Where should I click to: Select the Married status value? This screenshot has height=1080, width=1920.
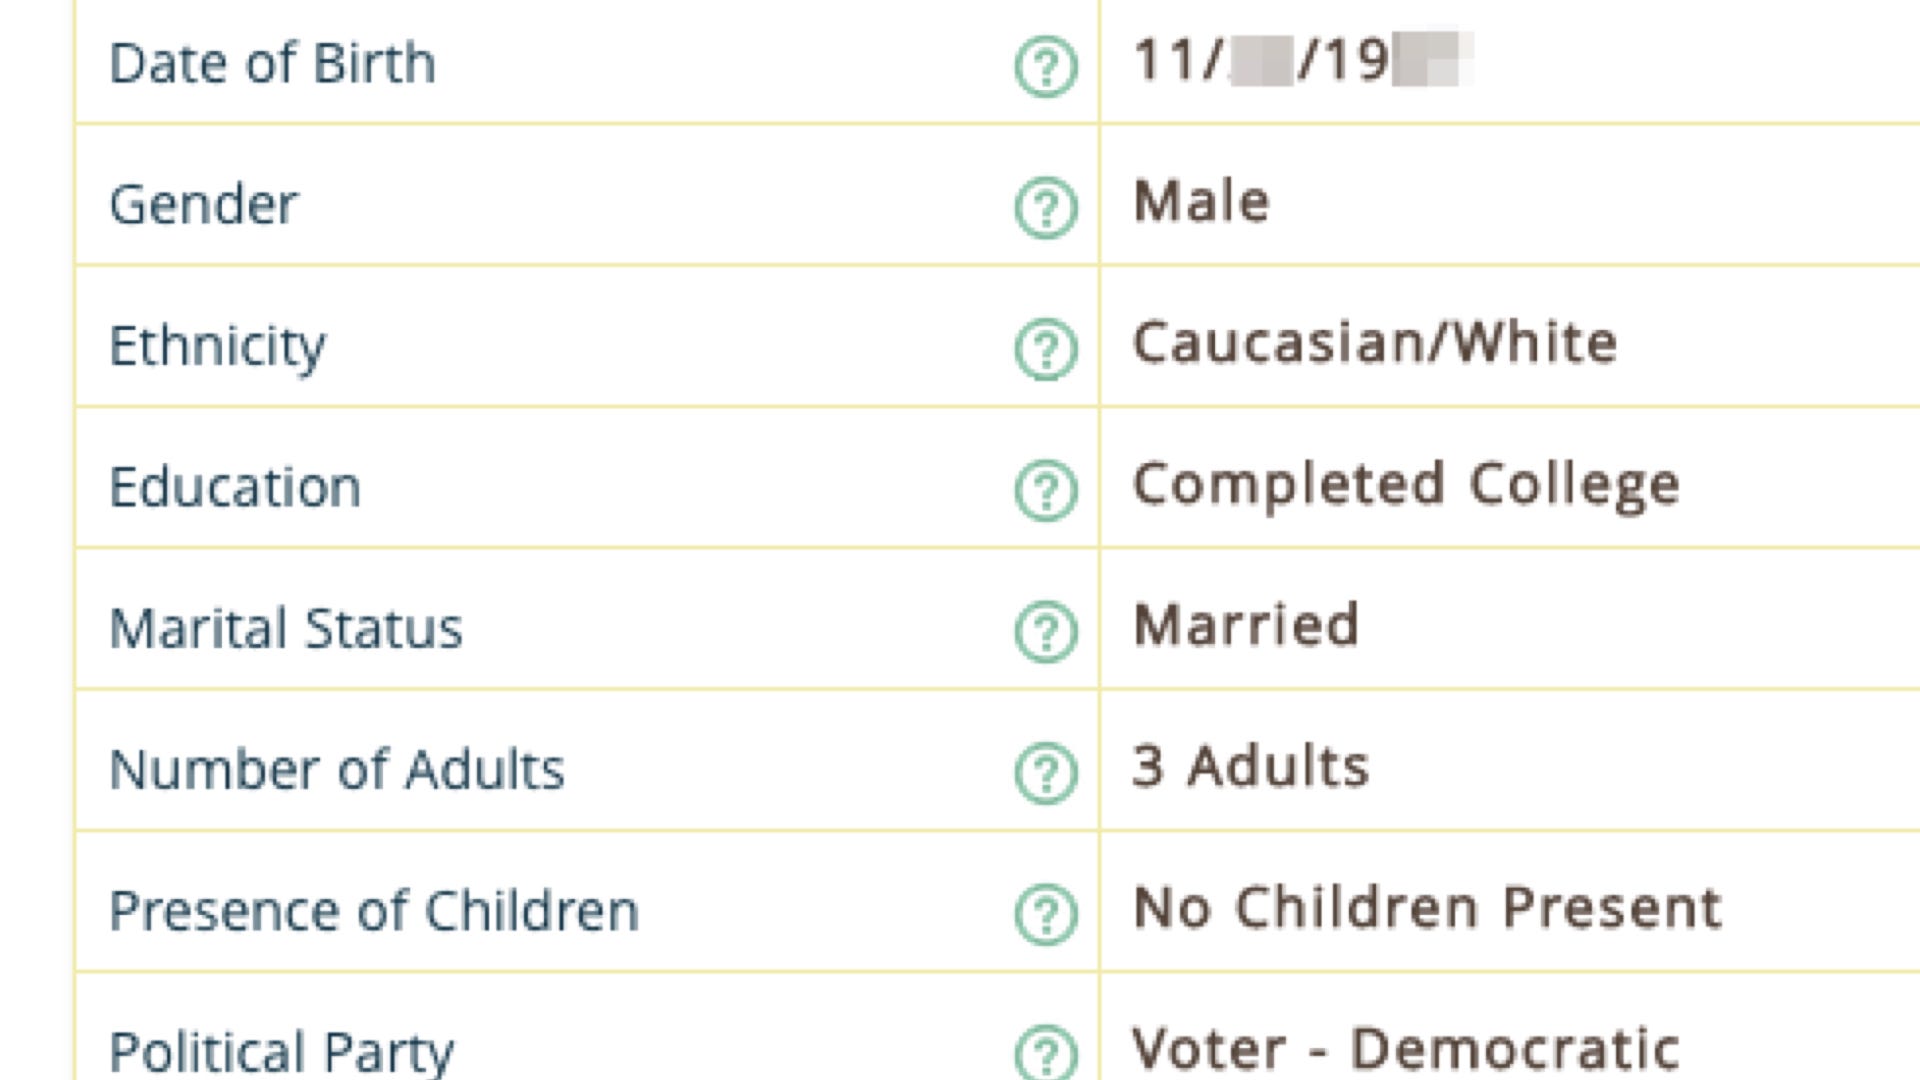(1246, 625)
